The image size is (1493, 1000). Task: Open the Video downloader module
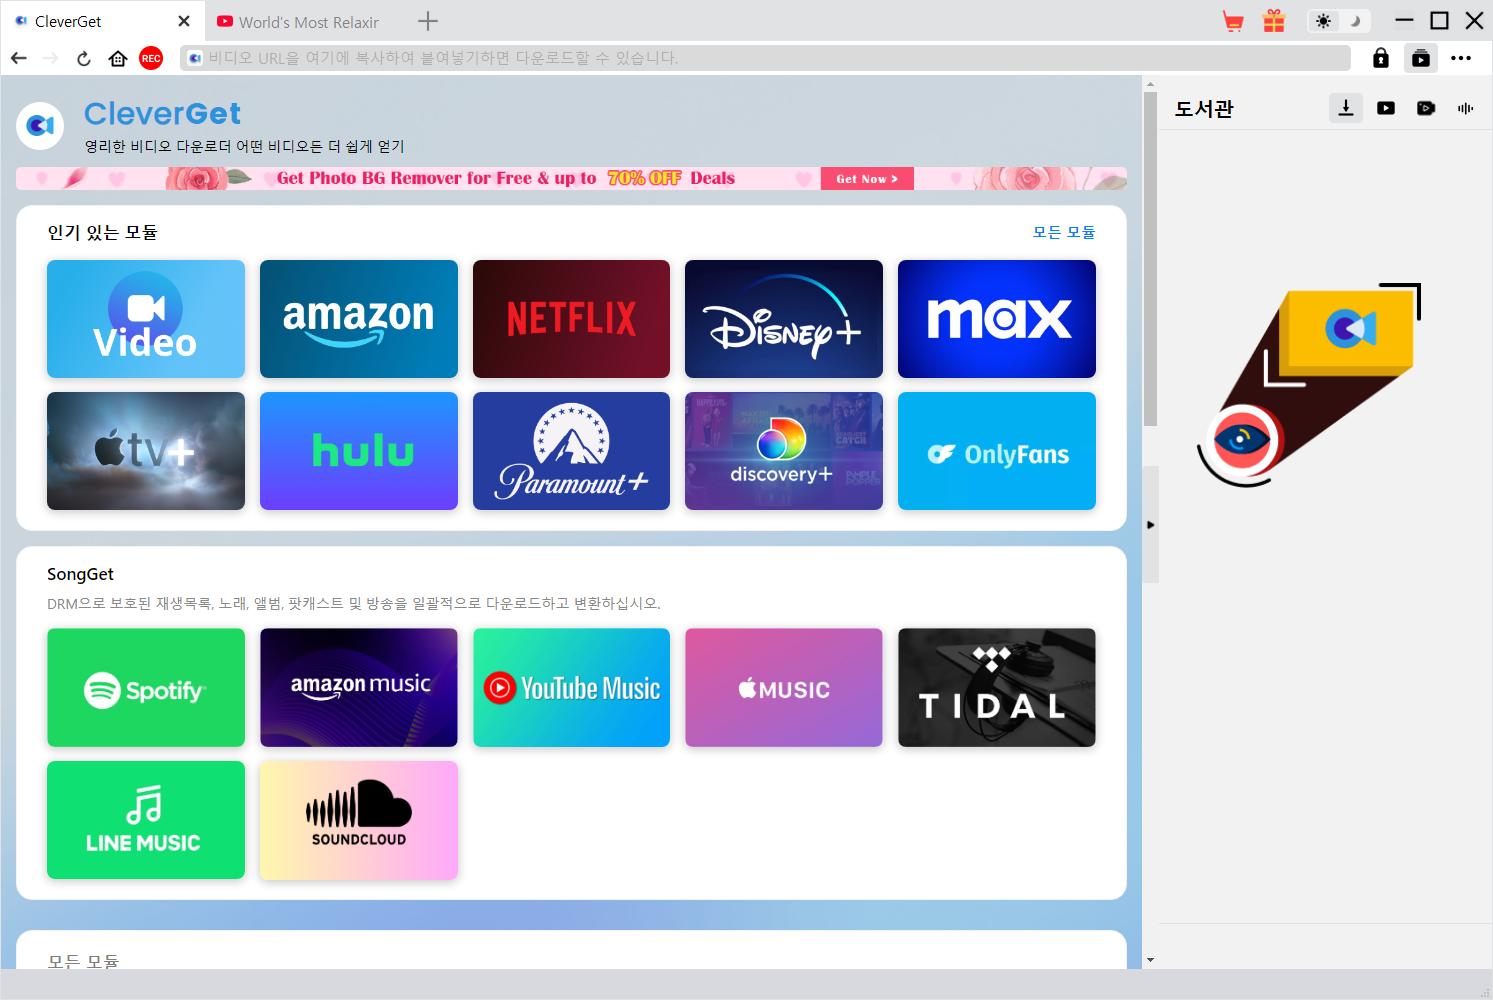point(146,319)
